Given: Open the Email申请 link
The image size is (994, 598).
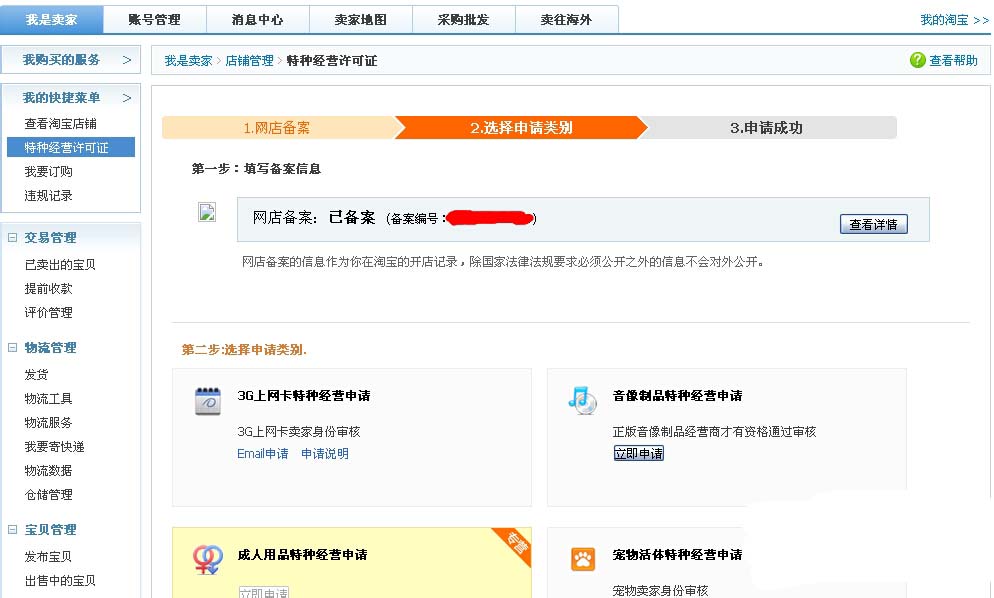Looking at the screenshot, I should 262,453.
